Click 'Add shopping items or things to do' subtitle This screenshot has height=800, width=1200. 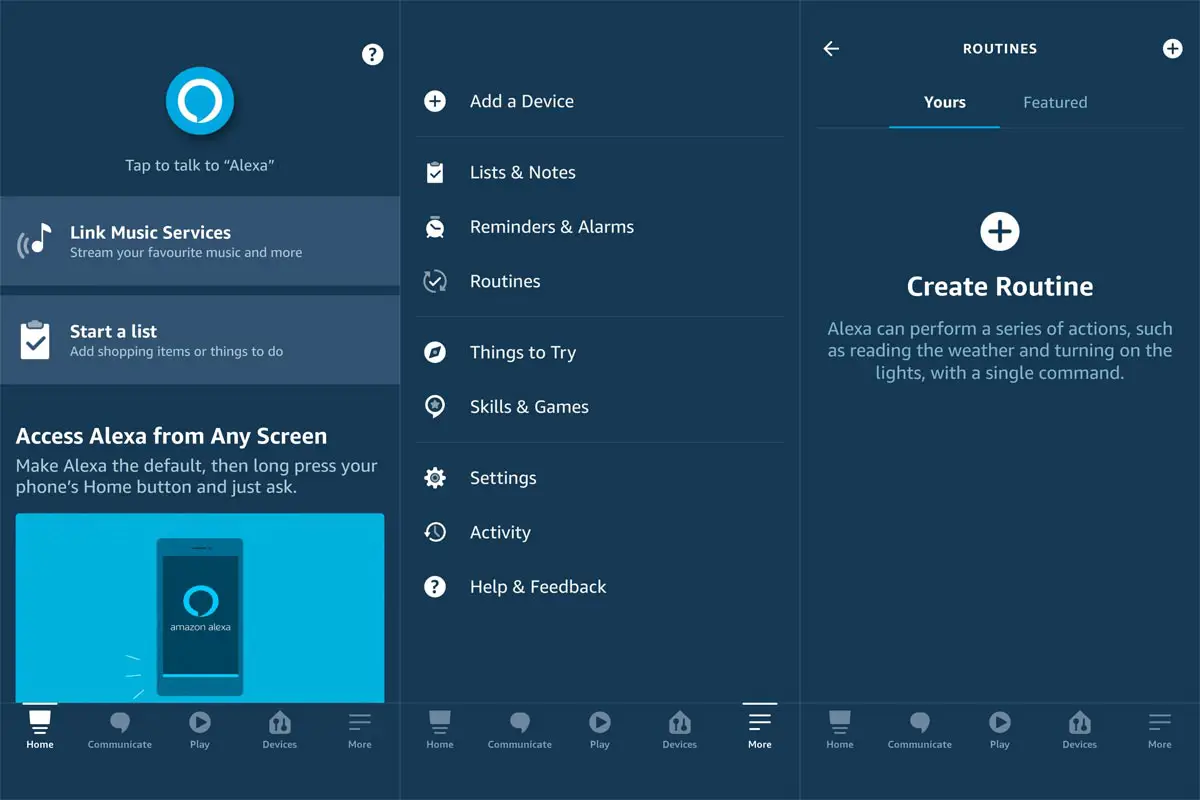point(176,352)
